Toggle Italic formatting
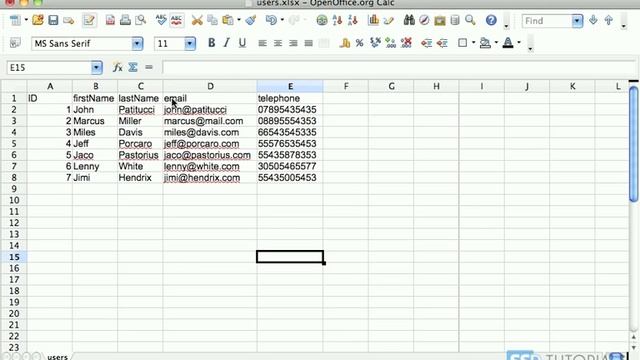The image size is (640, 360). (x=227, y=43)
